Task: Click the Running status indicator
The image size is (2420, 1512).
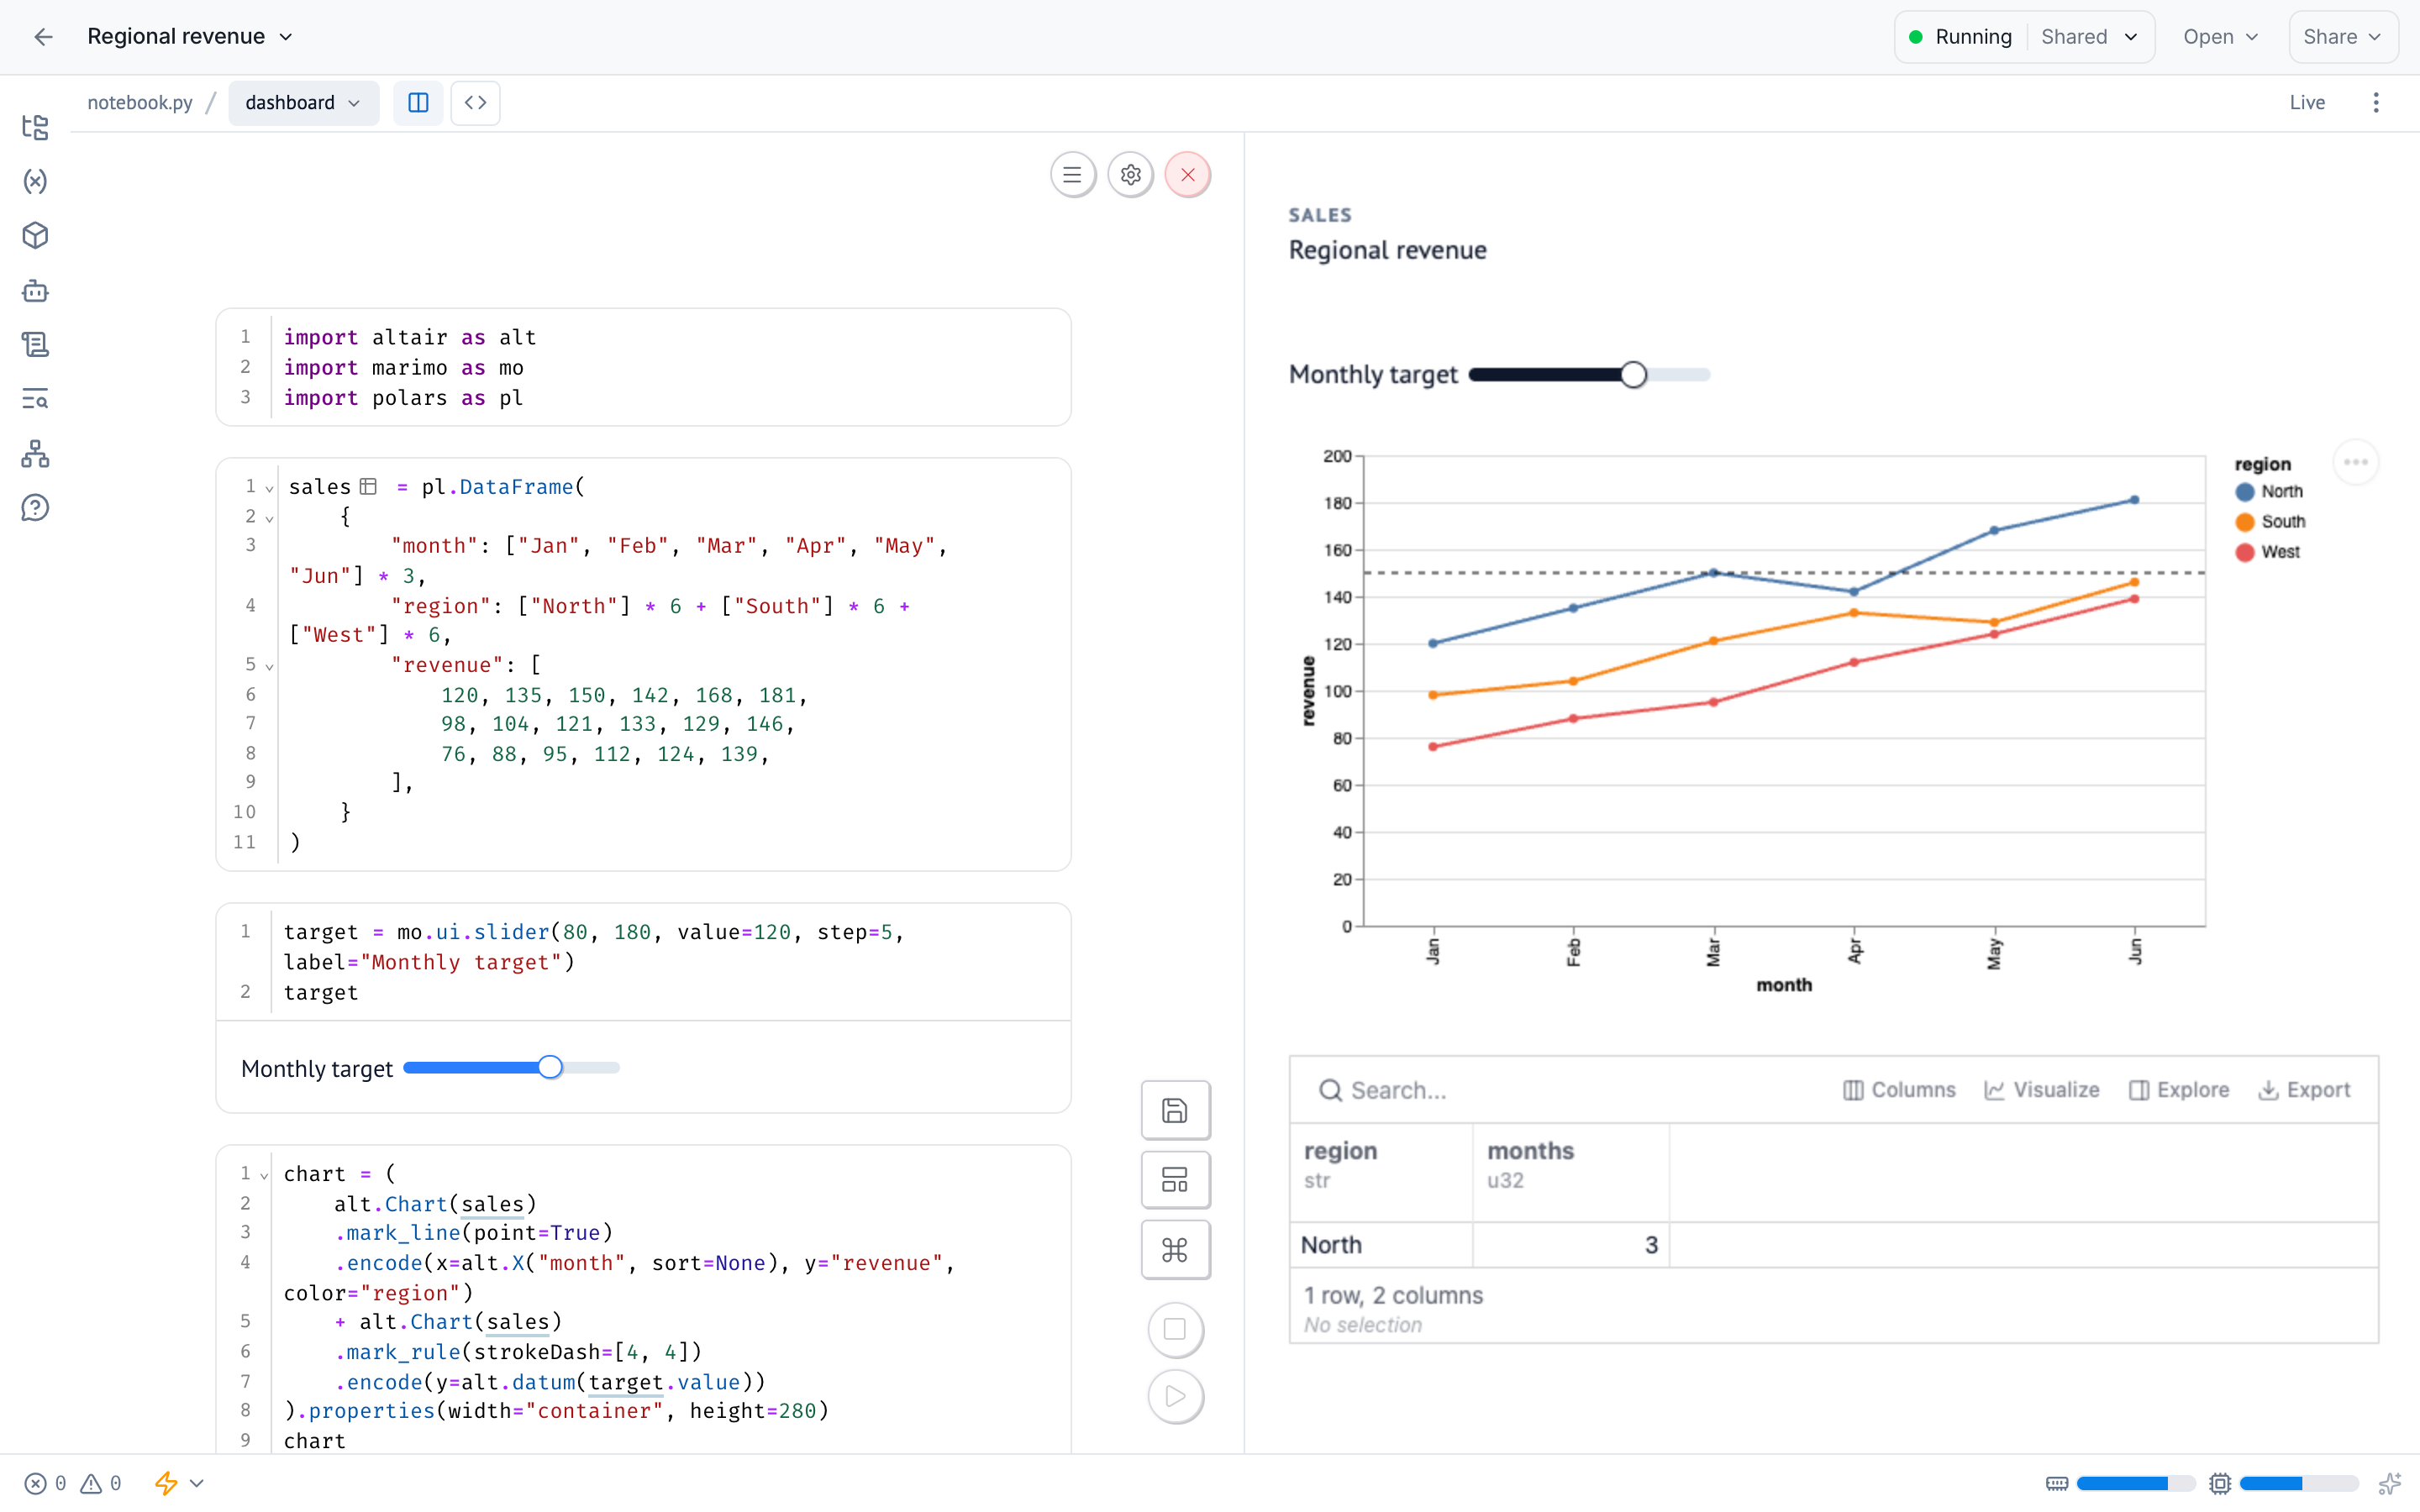Action: click(x=1960, y=37)
